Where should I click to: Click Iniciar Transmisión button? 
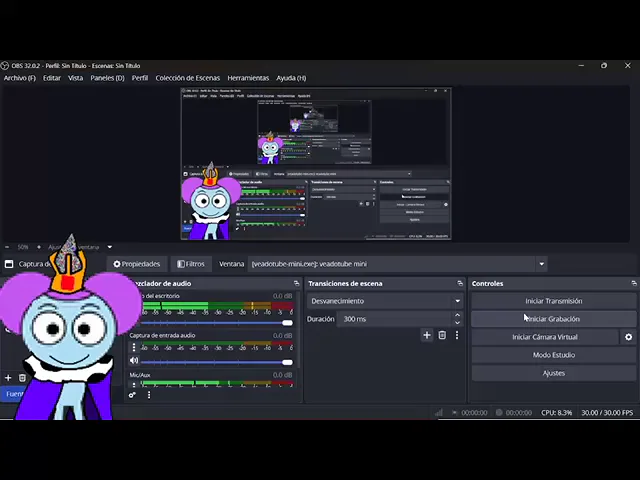[x=554, y=301]
